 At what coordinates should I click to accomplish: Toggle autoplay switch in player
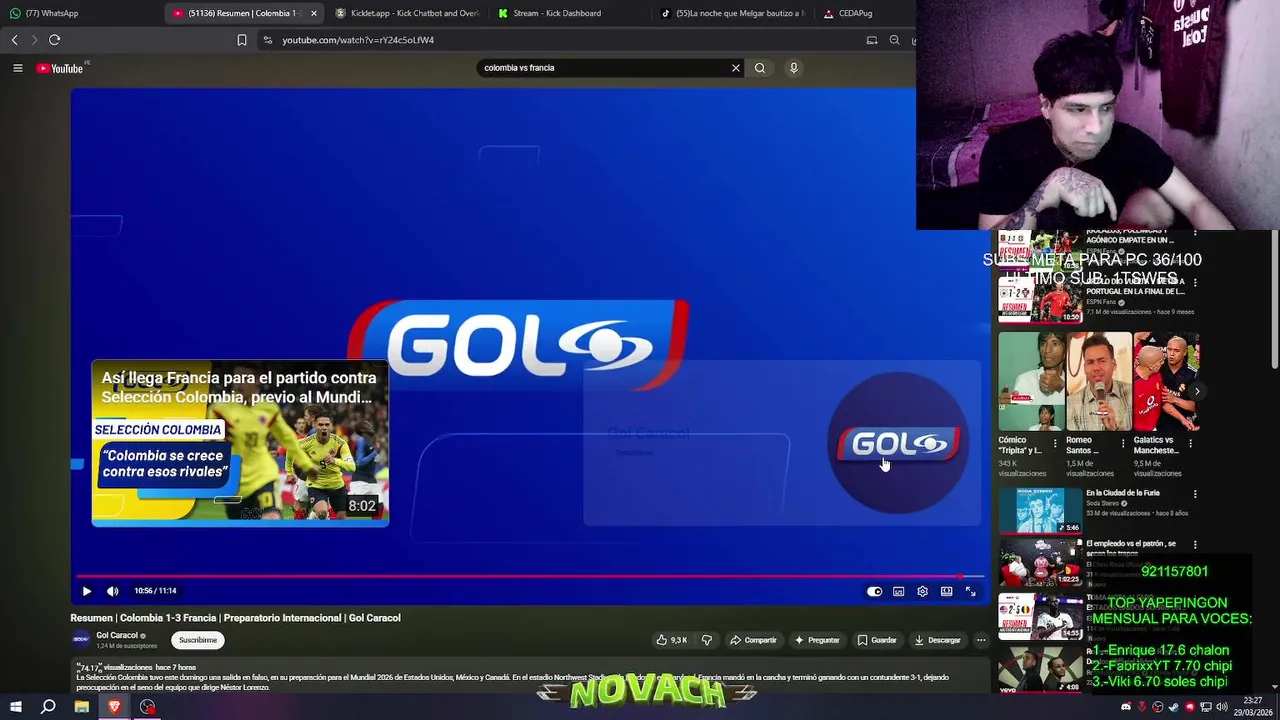coord(875,591)
